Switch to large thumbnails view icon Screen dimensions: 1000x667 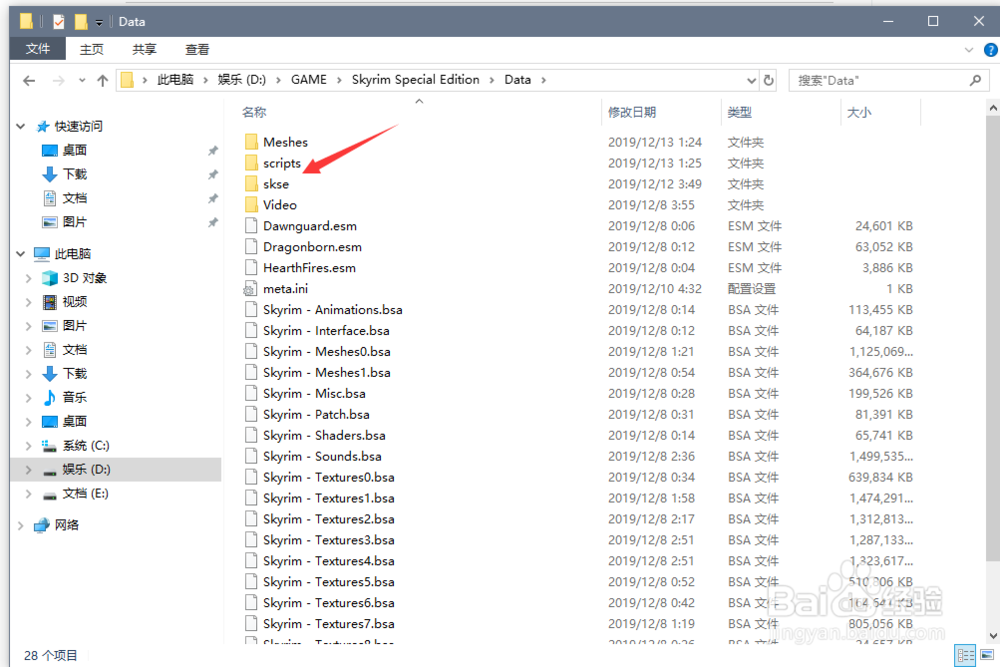pyautogui.click(x=987, y=655)
